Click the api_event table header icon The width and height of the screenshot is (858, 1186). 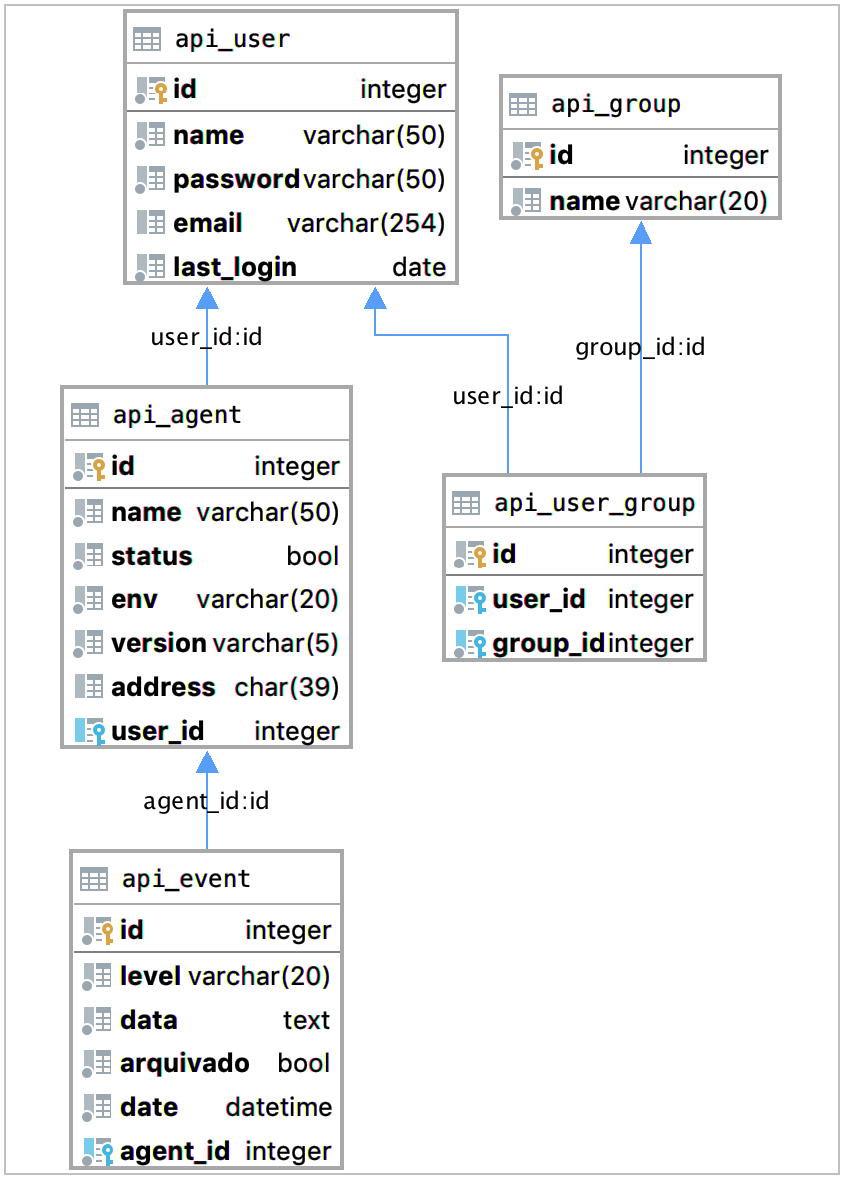tap(93, 879)
